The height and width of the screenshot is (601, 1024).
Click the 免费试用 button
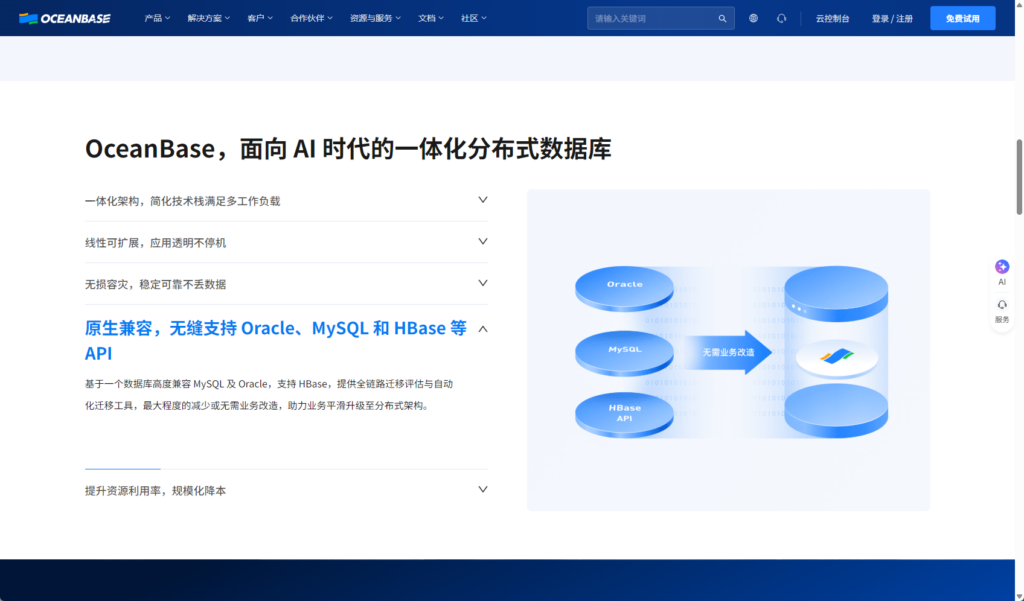[x=963, y=18]
